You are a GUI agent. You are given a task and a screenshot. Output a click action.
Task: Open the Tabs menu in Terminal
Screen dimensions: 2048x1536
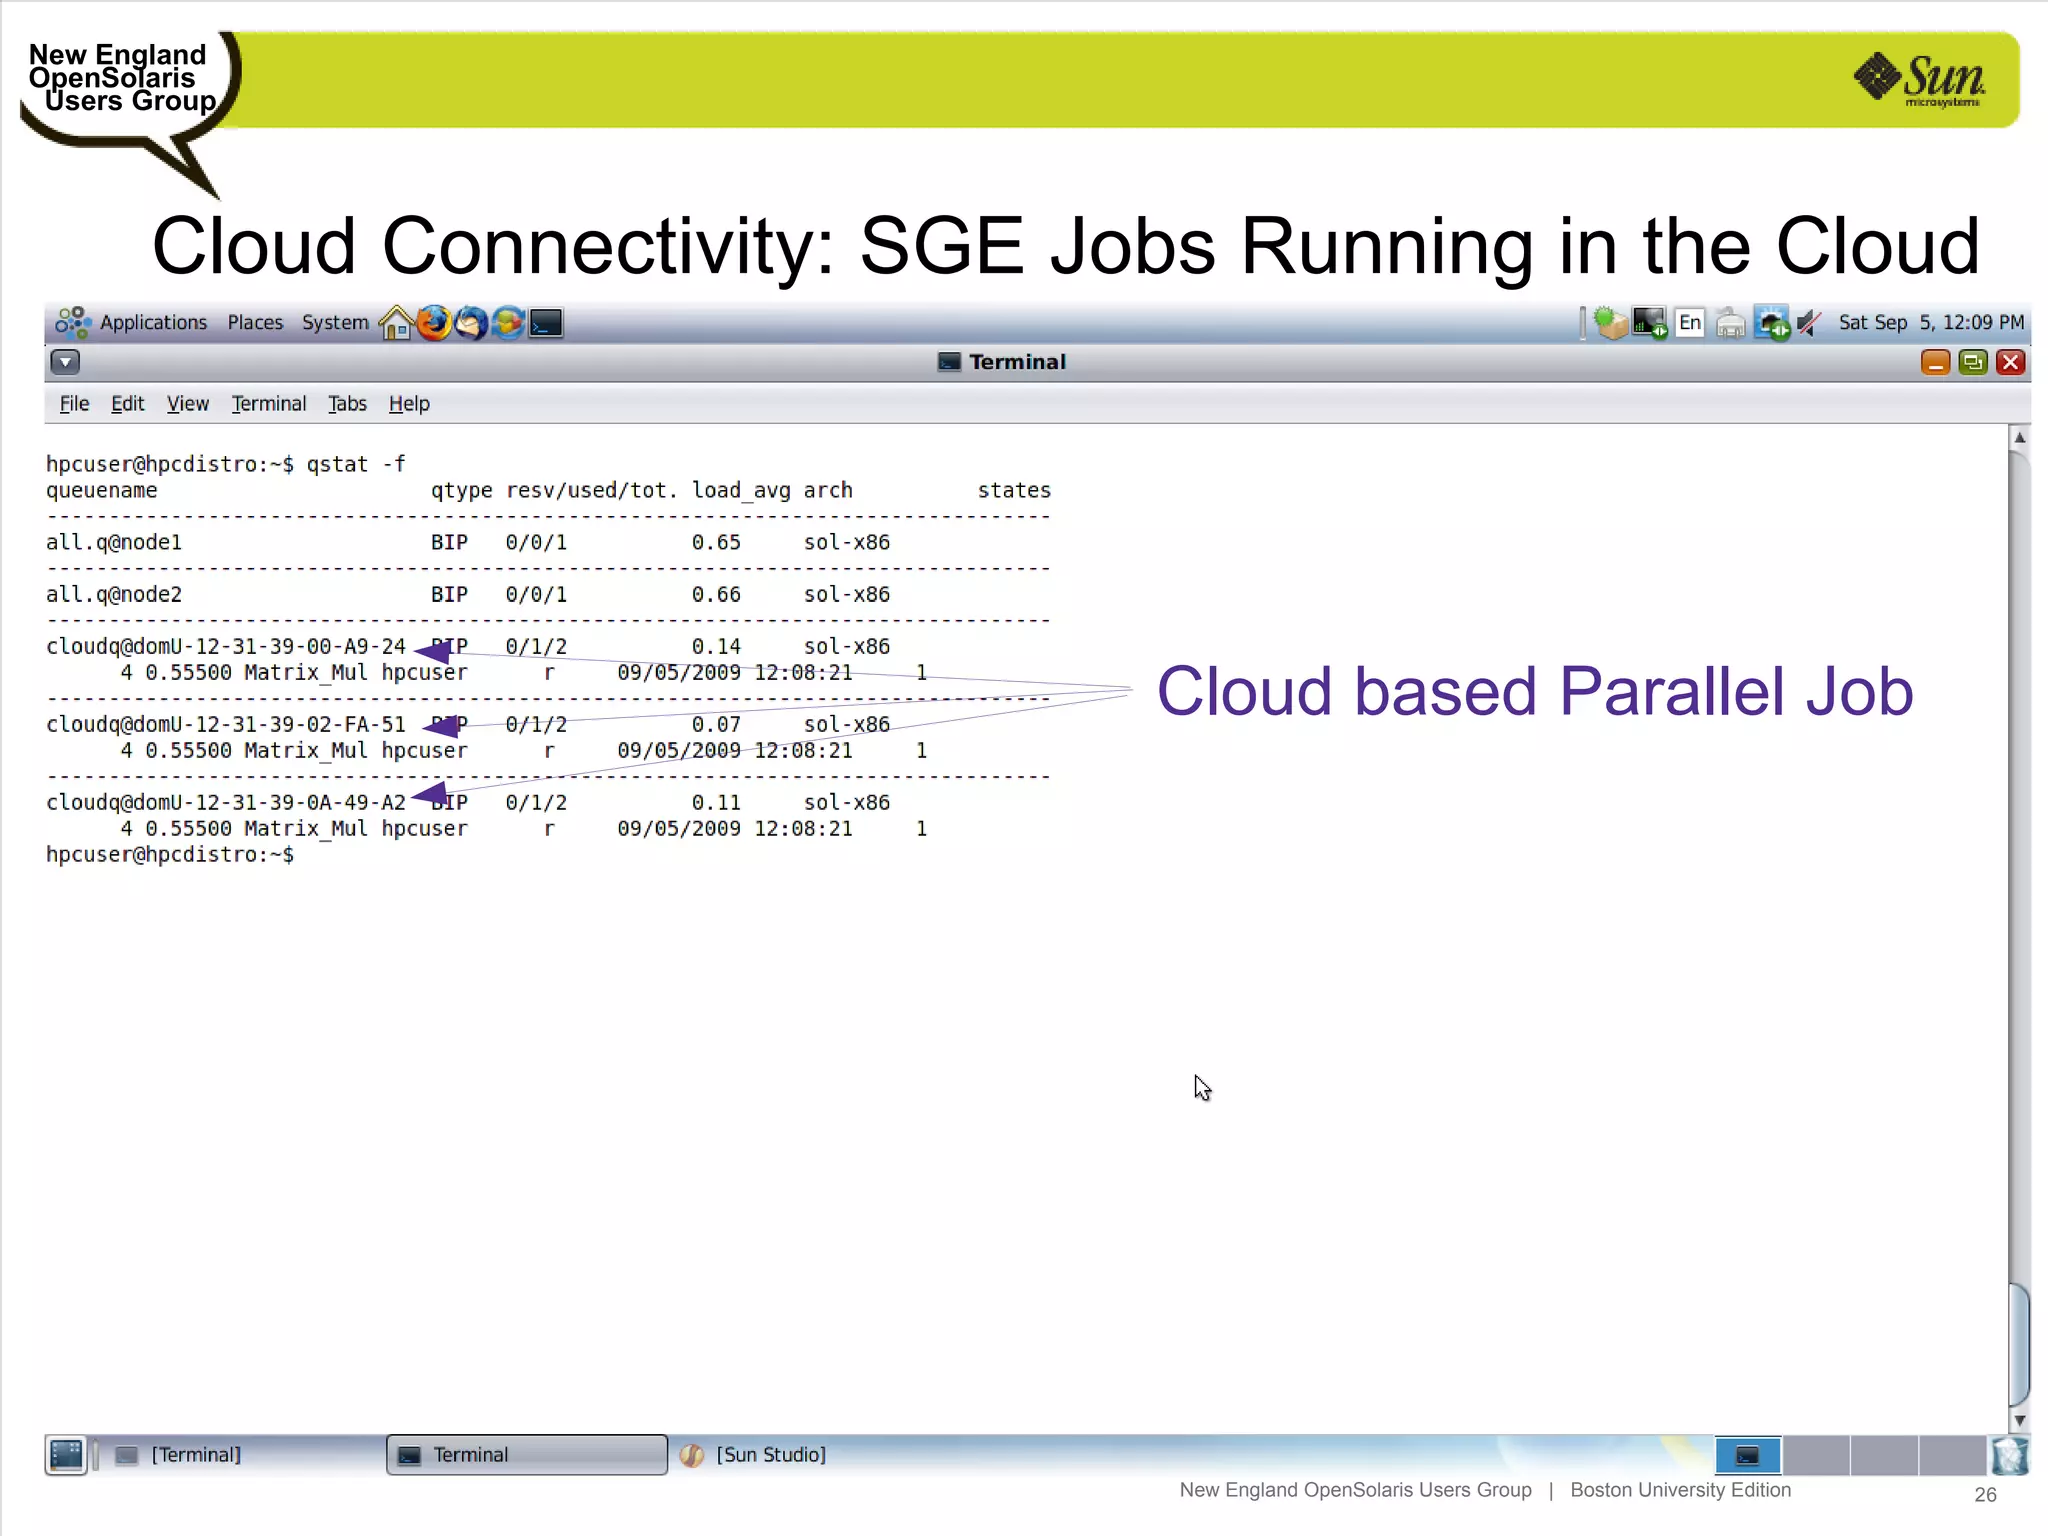click(347, 404)
